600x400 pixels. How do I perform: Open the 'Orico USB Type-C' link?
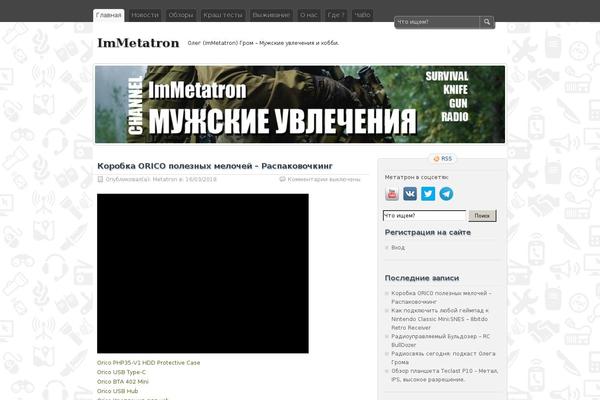pyautogui.click(x=121, y=372)
